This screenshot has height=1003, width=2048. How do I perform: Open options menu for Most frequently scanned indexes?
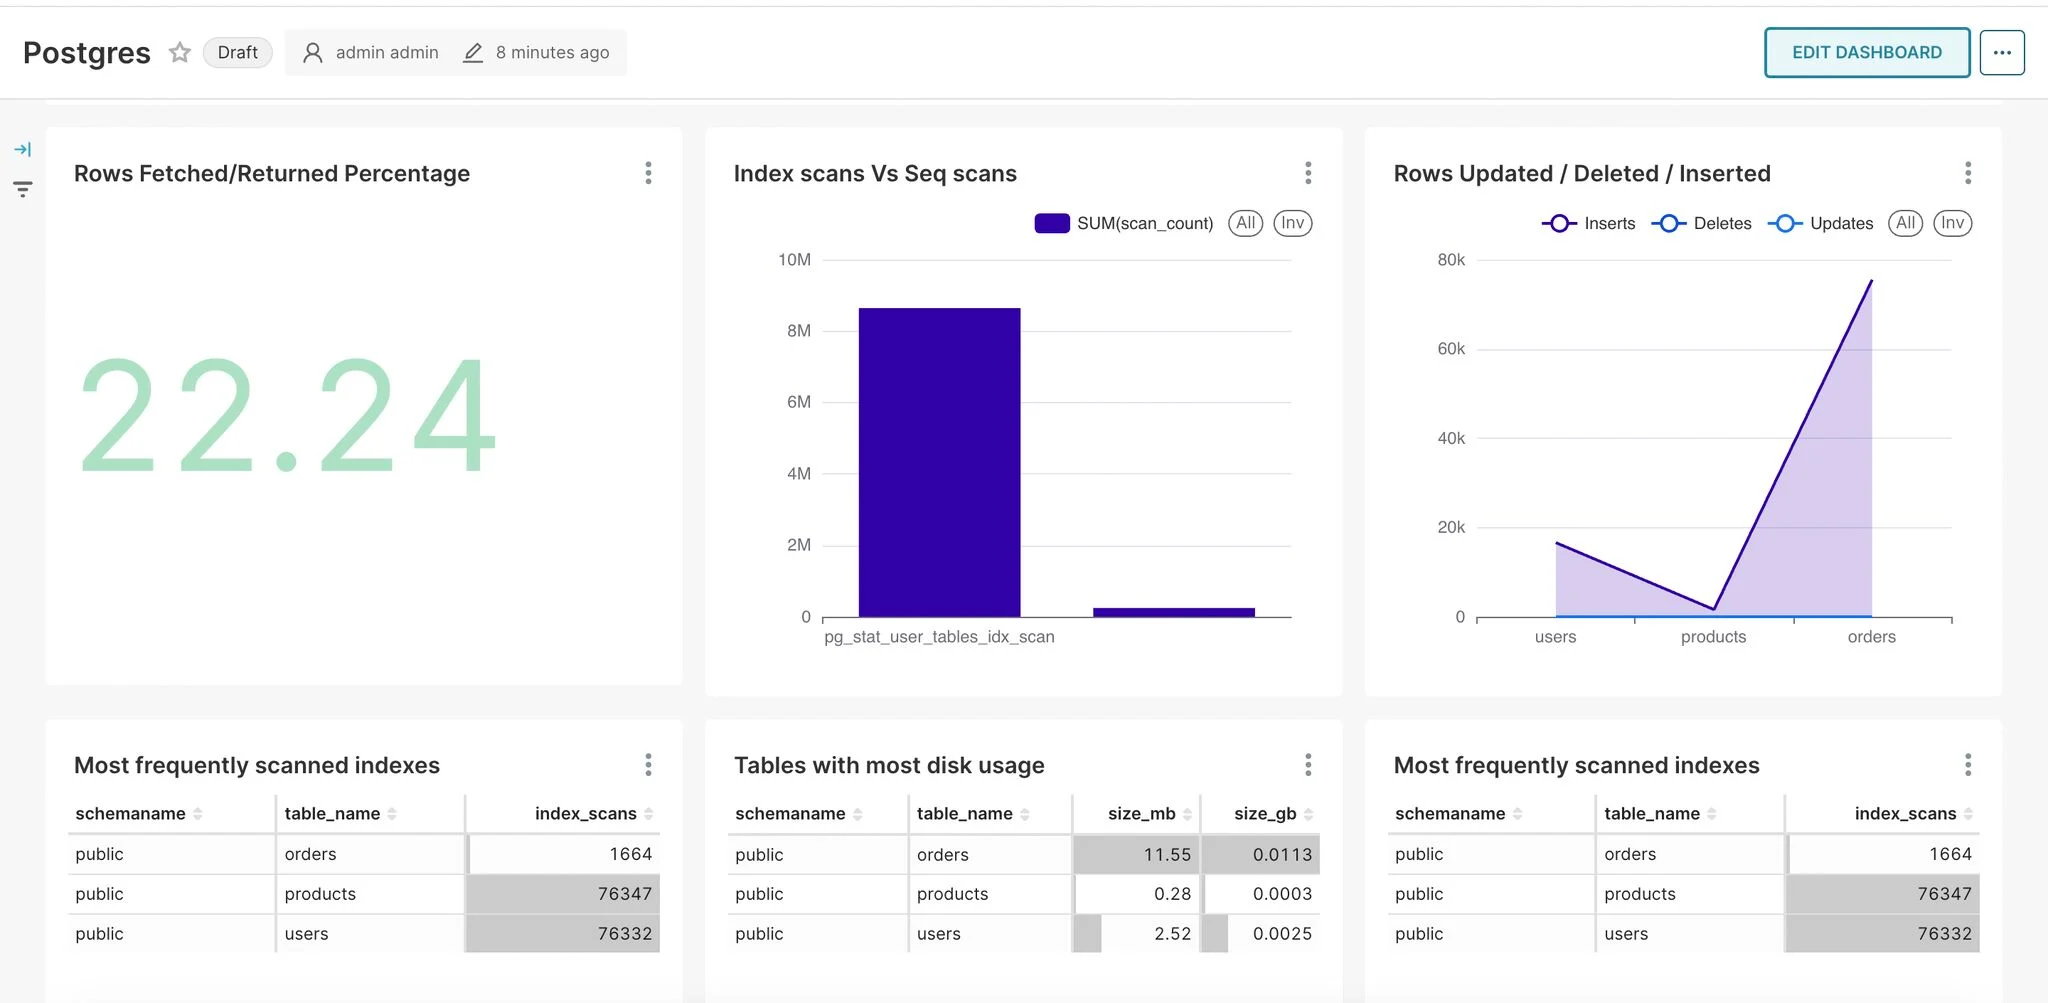(648, 764)
